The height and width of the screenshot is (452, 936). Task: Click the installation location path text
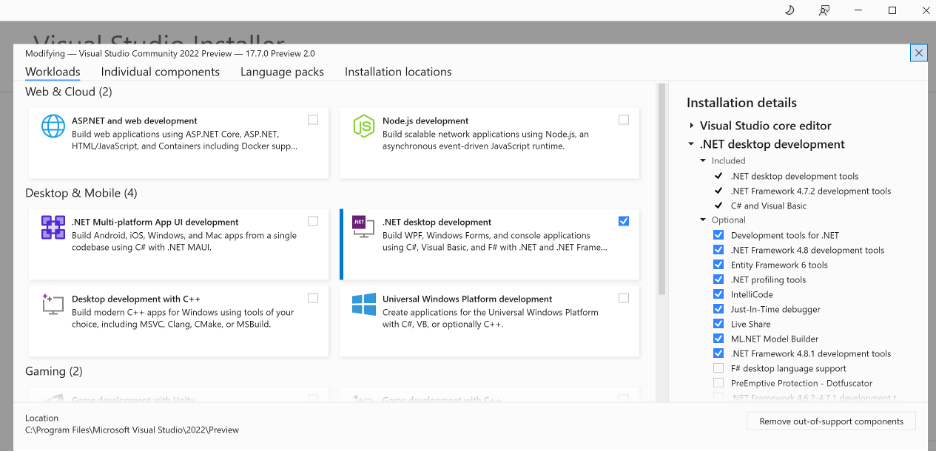[132, 430]
